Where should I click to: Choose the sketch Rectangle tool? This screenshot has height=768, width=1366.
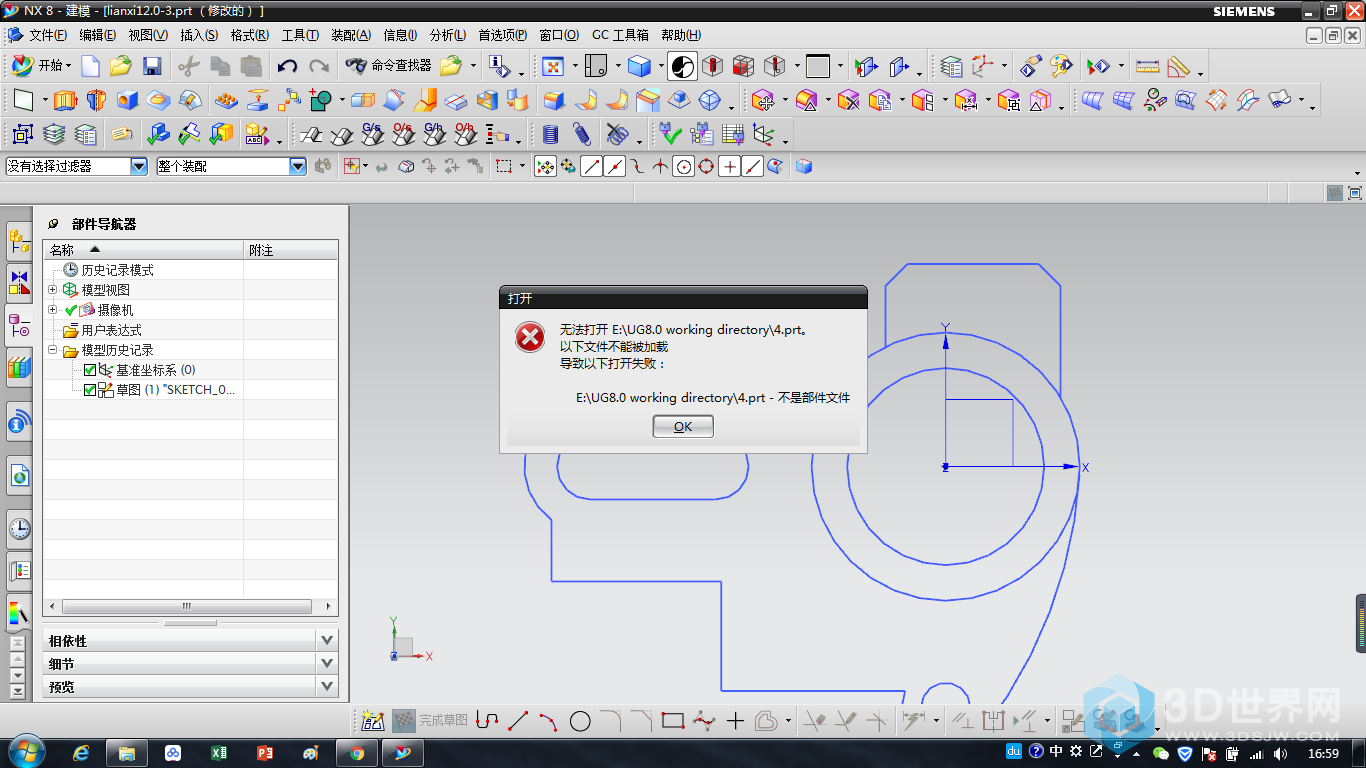tap(673, 720)
